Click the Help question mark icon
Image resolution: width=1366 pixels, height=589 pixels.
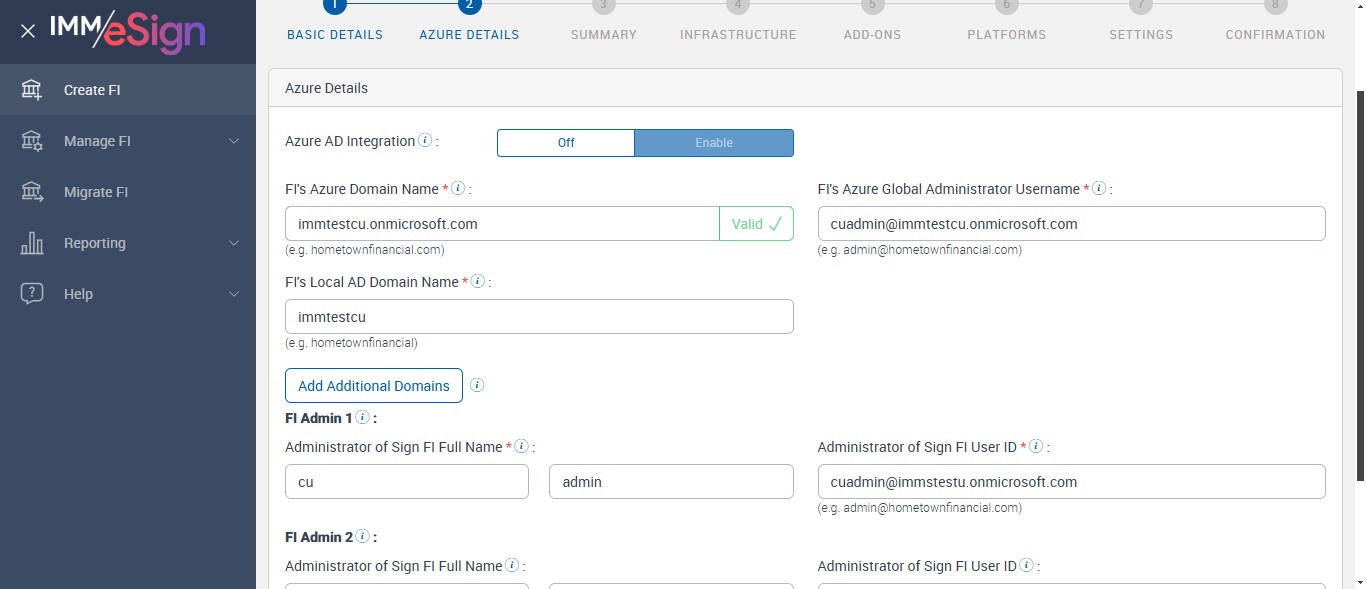click(x=32, y=294)
